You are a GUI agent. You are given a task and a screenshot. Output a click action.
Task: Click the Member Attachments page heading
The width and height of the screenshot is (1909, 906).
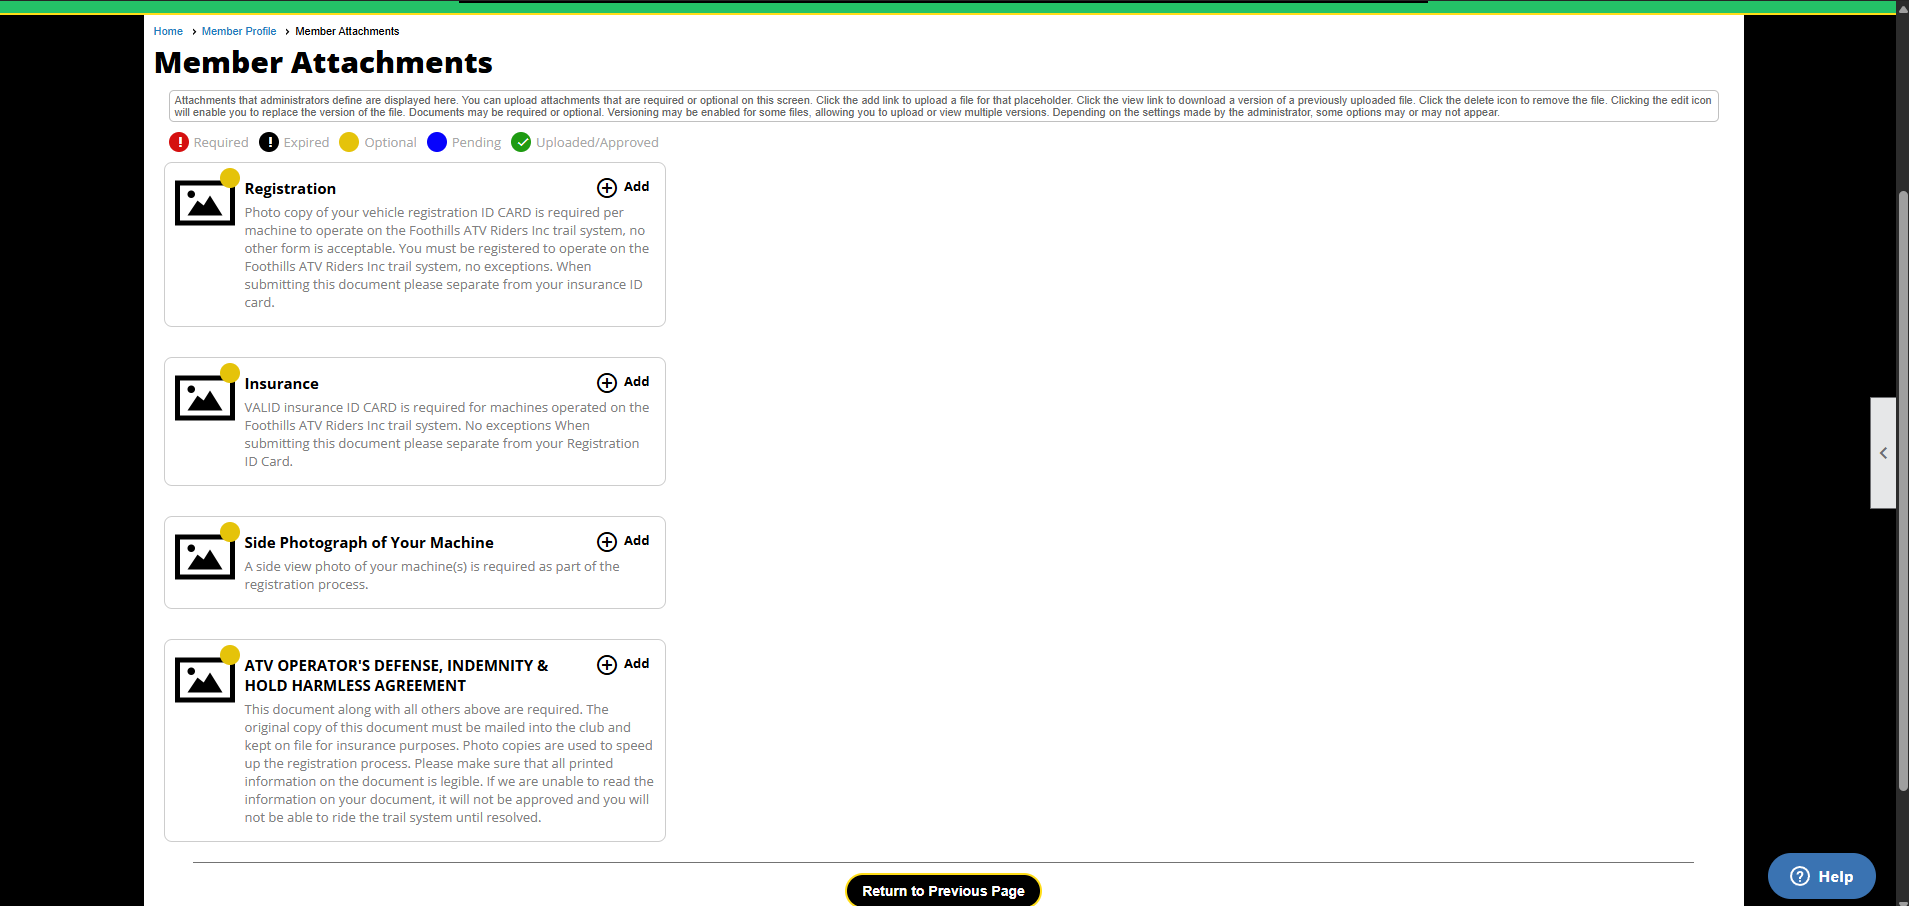tap(323, 63)
